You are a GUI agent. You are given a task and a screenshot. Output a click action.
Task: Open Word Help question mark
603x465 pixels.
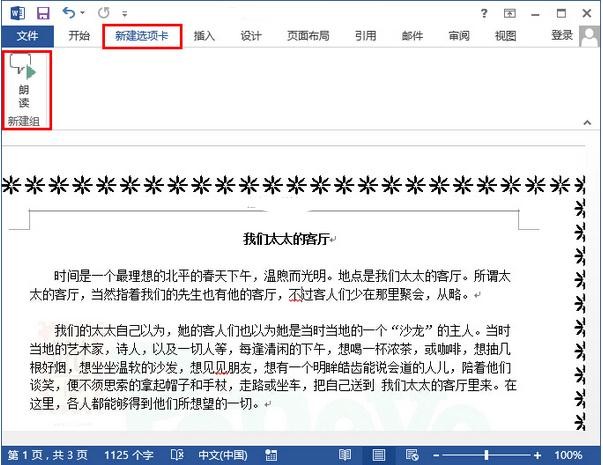pos(484,13)
